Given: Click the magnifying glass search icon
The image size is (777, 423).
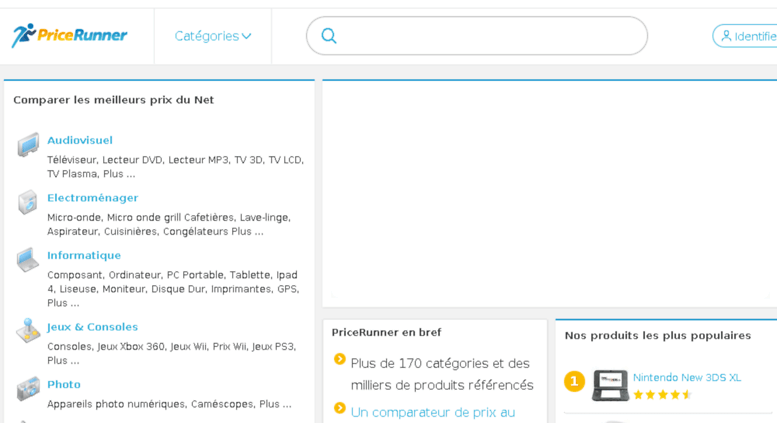Looking at the screenshot, I should [329, 36].
